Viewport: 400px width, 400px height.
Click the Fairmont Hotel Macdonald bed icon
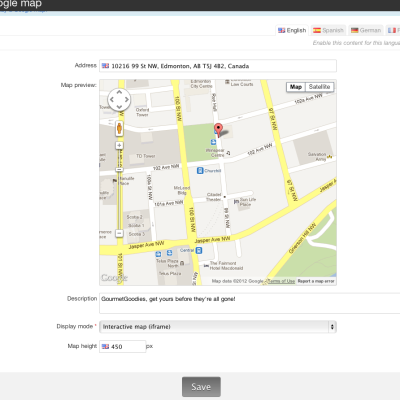pos(206,266)
